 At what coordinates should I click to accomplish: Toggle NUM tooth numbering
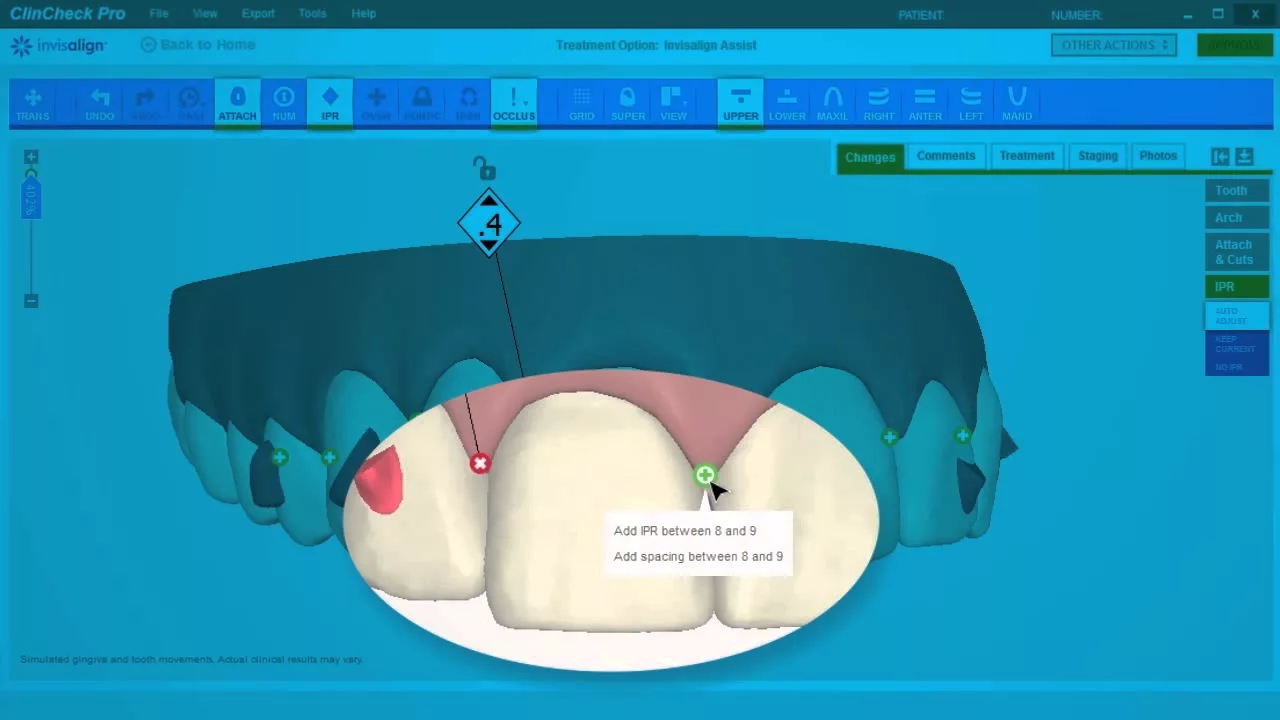284,103
